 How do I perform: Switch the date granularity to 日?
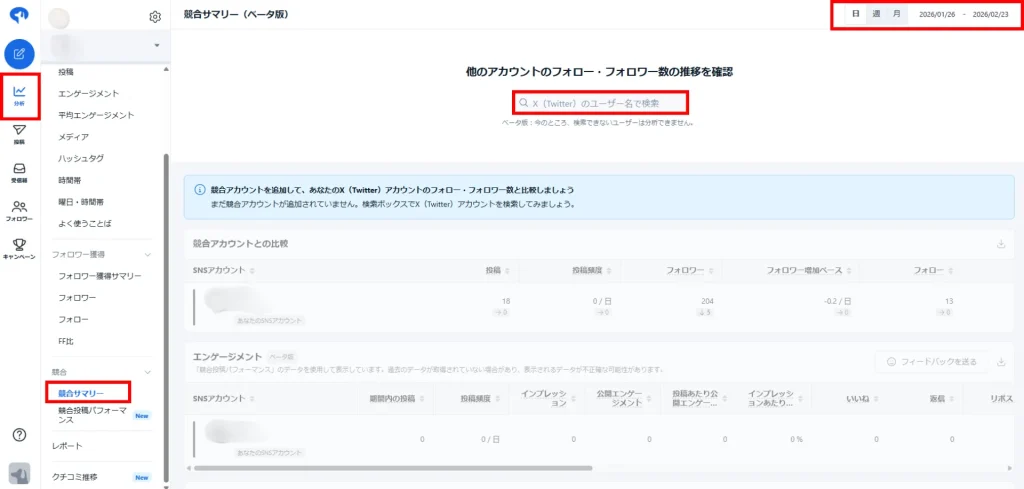coord(855,14)
